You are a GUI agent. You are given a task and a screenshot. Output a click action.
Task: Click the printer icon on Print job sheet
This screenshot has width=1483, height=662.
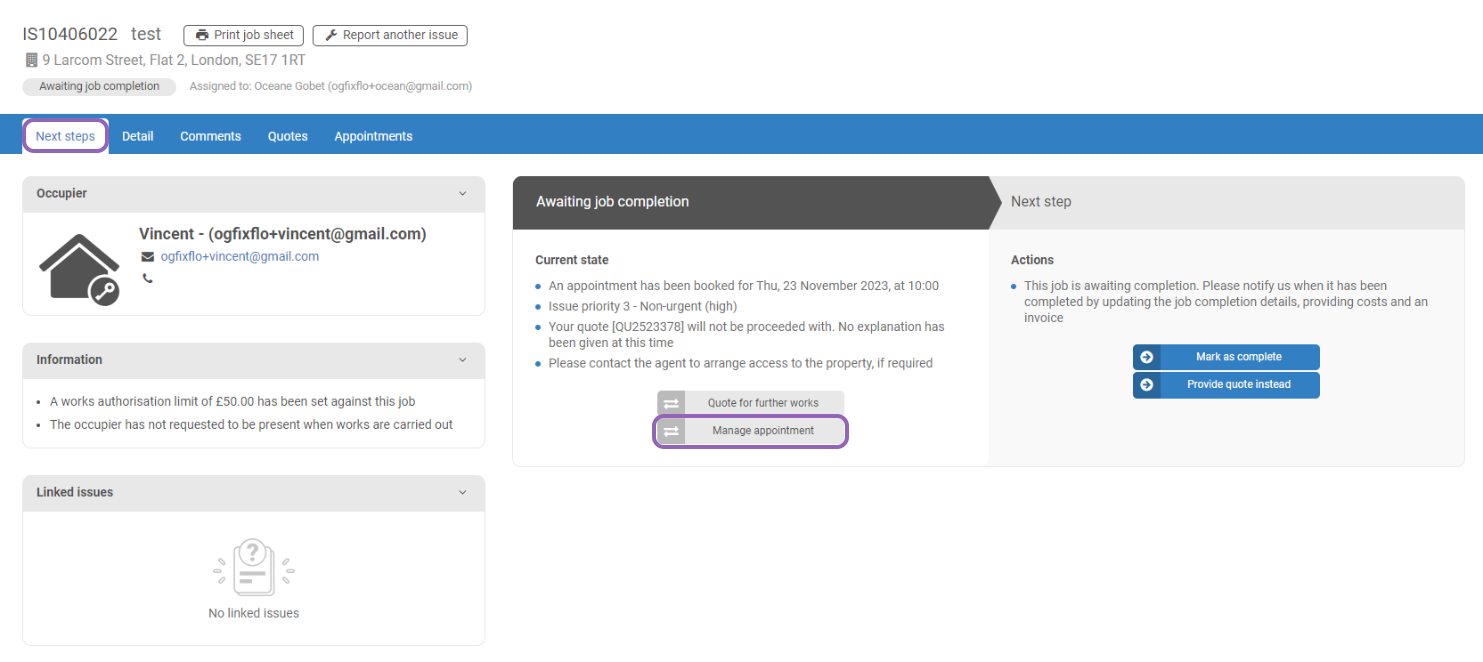click(x=202, y=35)
